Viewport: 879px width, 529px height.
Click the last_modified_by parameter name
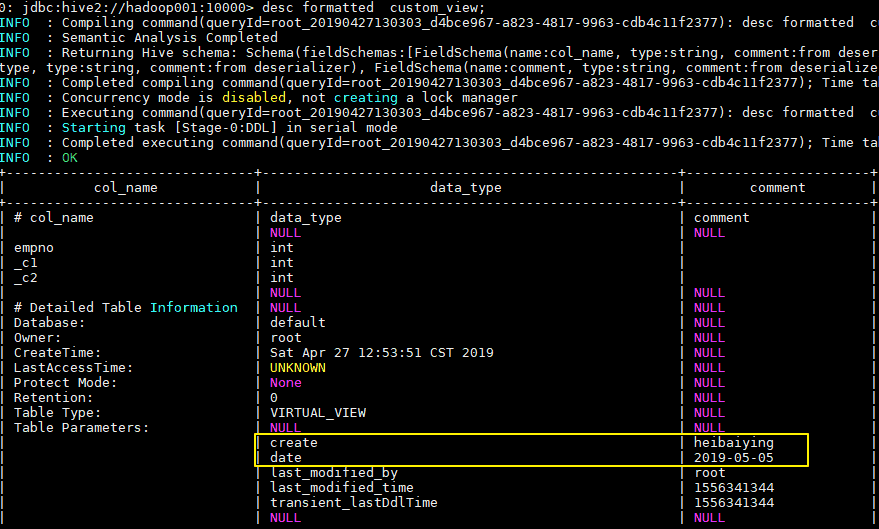(x=334, y=472)
